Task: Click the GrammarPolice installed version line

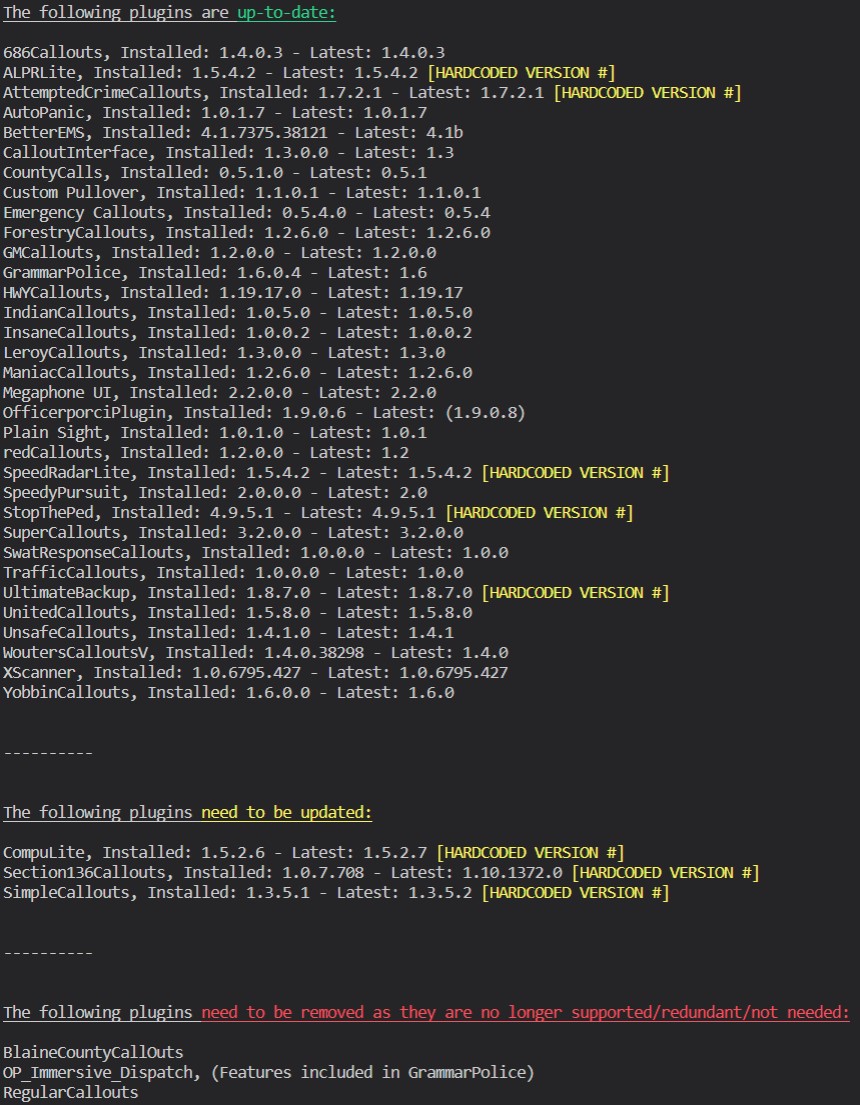Action: [x=215, y=272]
